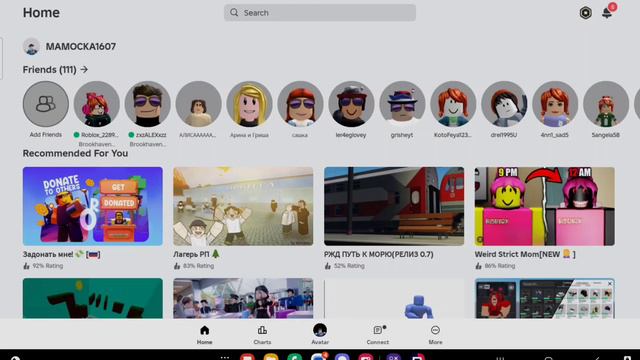Open friend grisheyt avatar
640x360 pixels.
click(402, 104)
